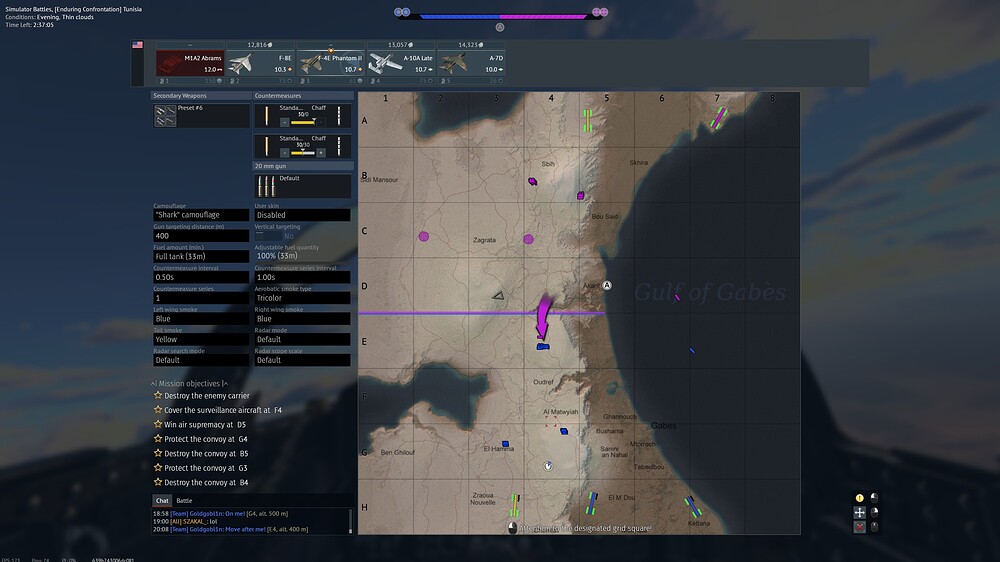Screen dimensions: 1000x562
Task: Click the red X map icon
Action: coord(859,527)
